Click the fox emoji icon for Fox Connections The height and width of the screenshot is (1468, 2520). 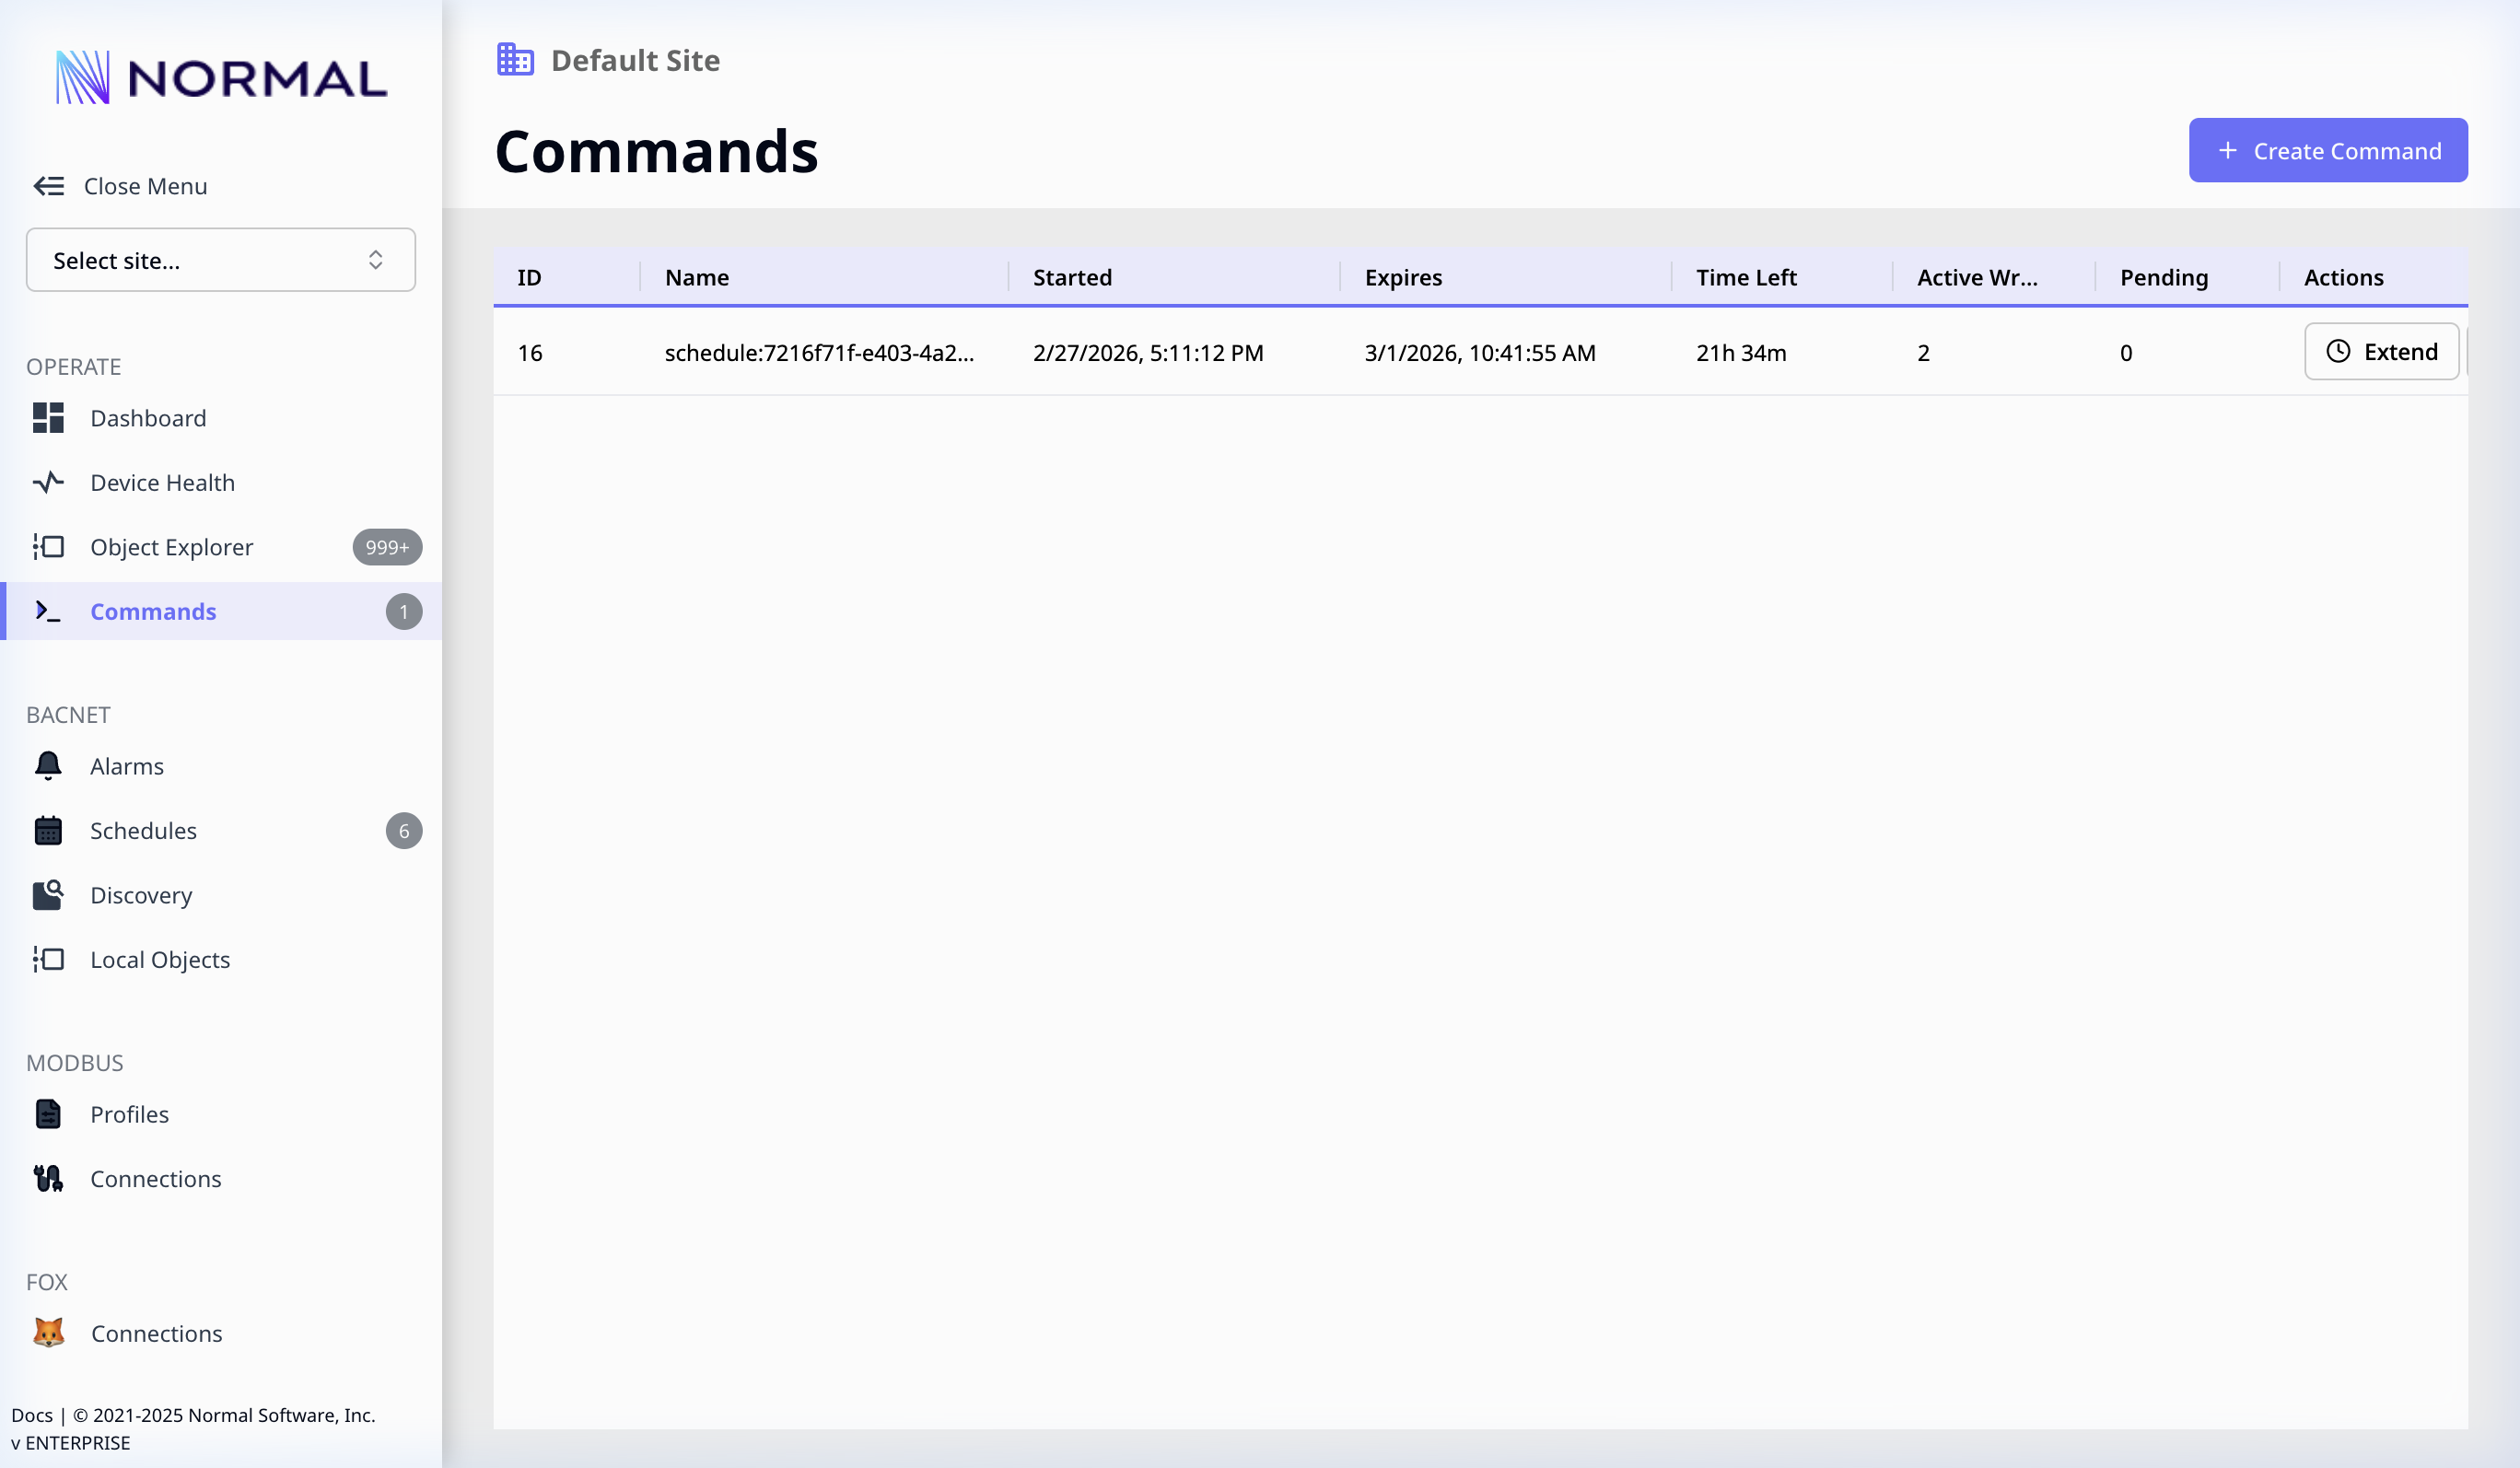pyautogui.click(x=48, y=1333)
